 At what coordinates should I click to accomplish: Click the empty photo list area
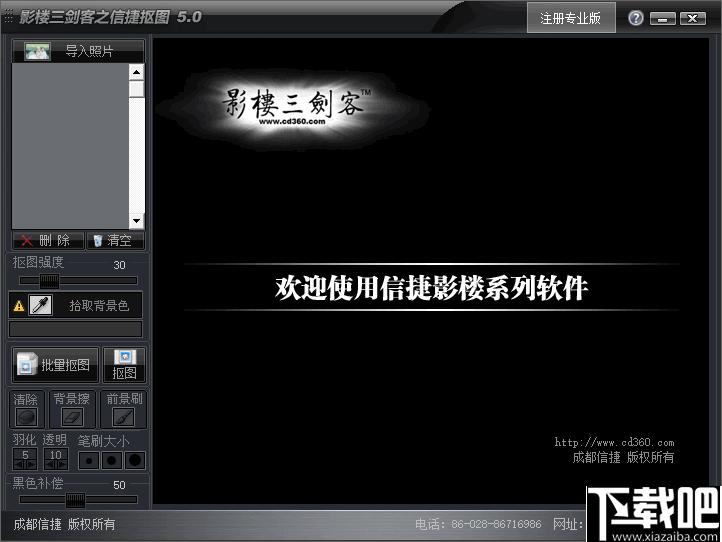70,146
